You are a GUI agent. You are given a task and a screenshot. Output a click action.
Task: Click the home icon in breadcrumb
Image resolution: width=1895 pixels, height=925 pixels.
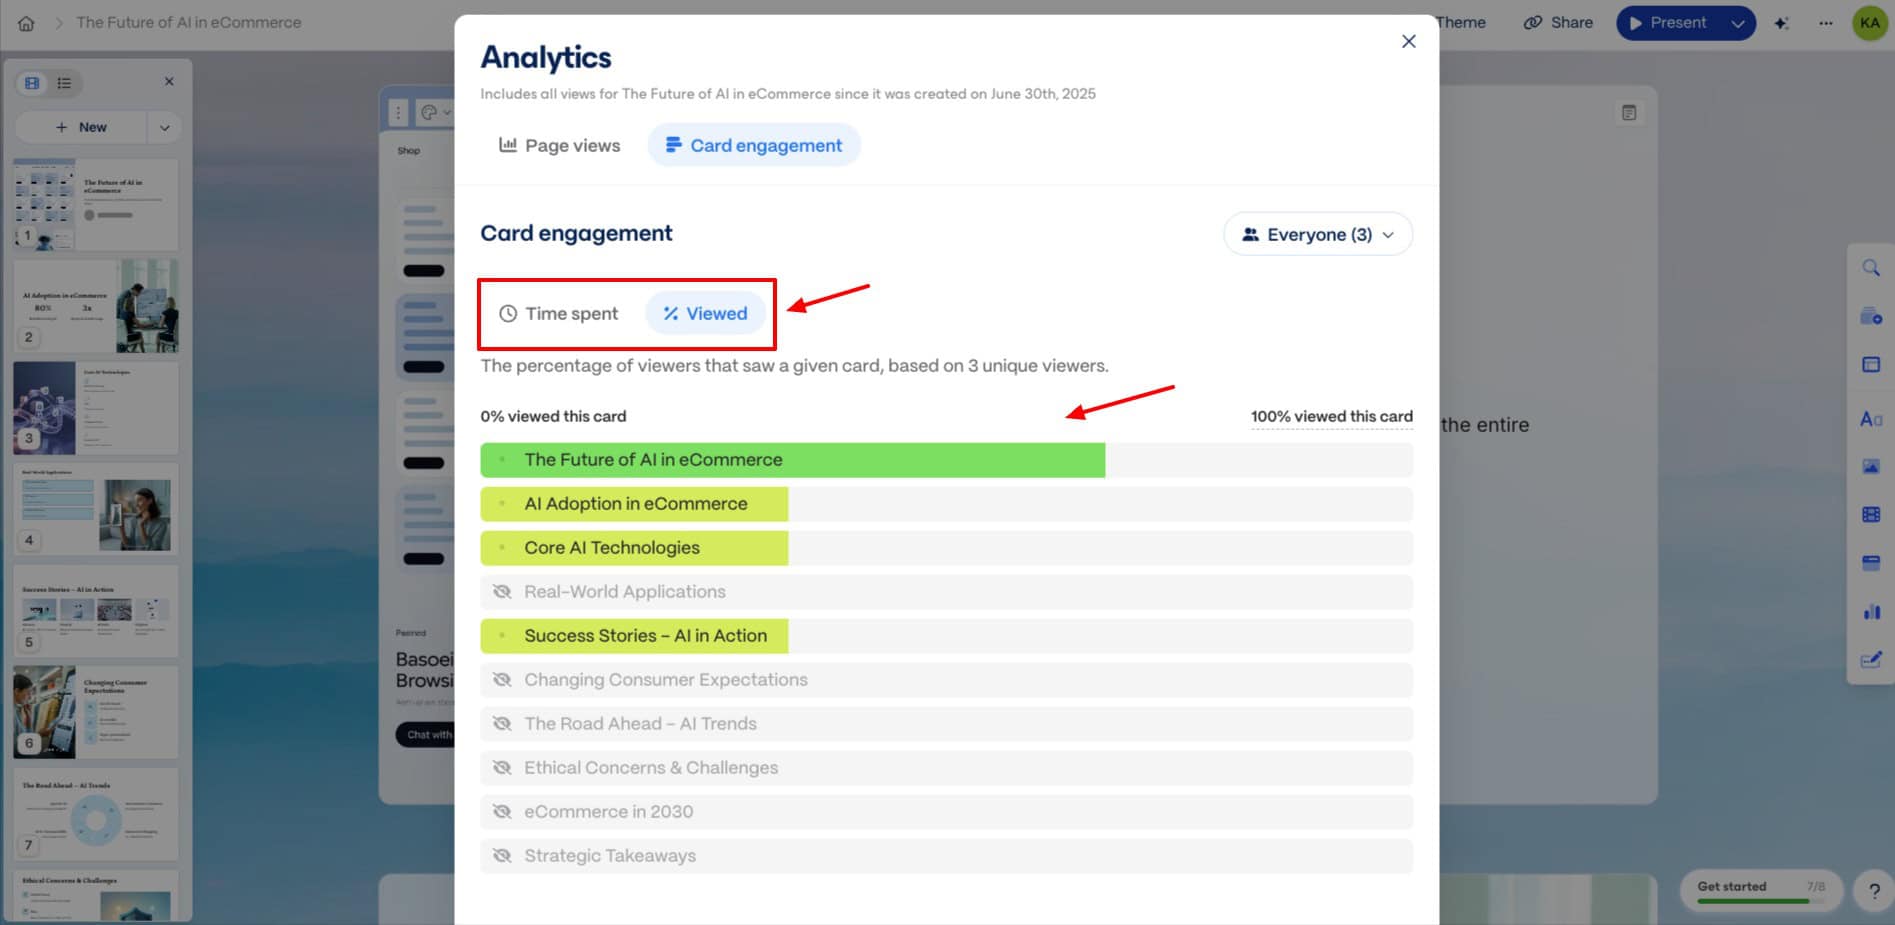26,23
